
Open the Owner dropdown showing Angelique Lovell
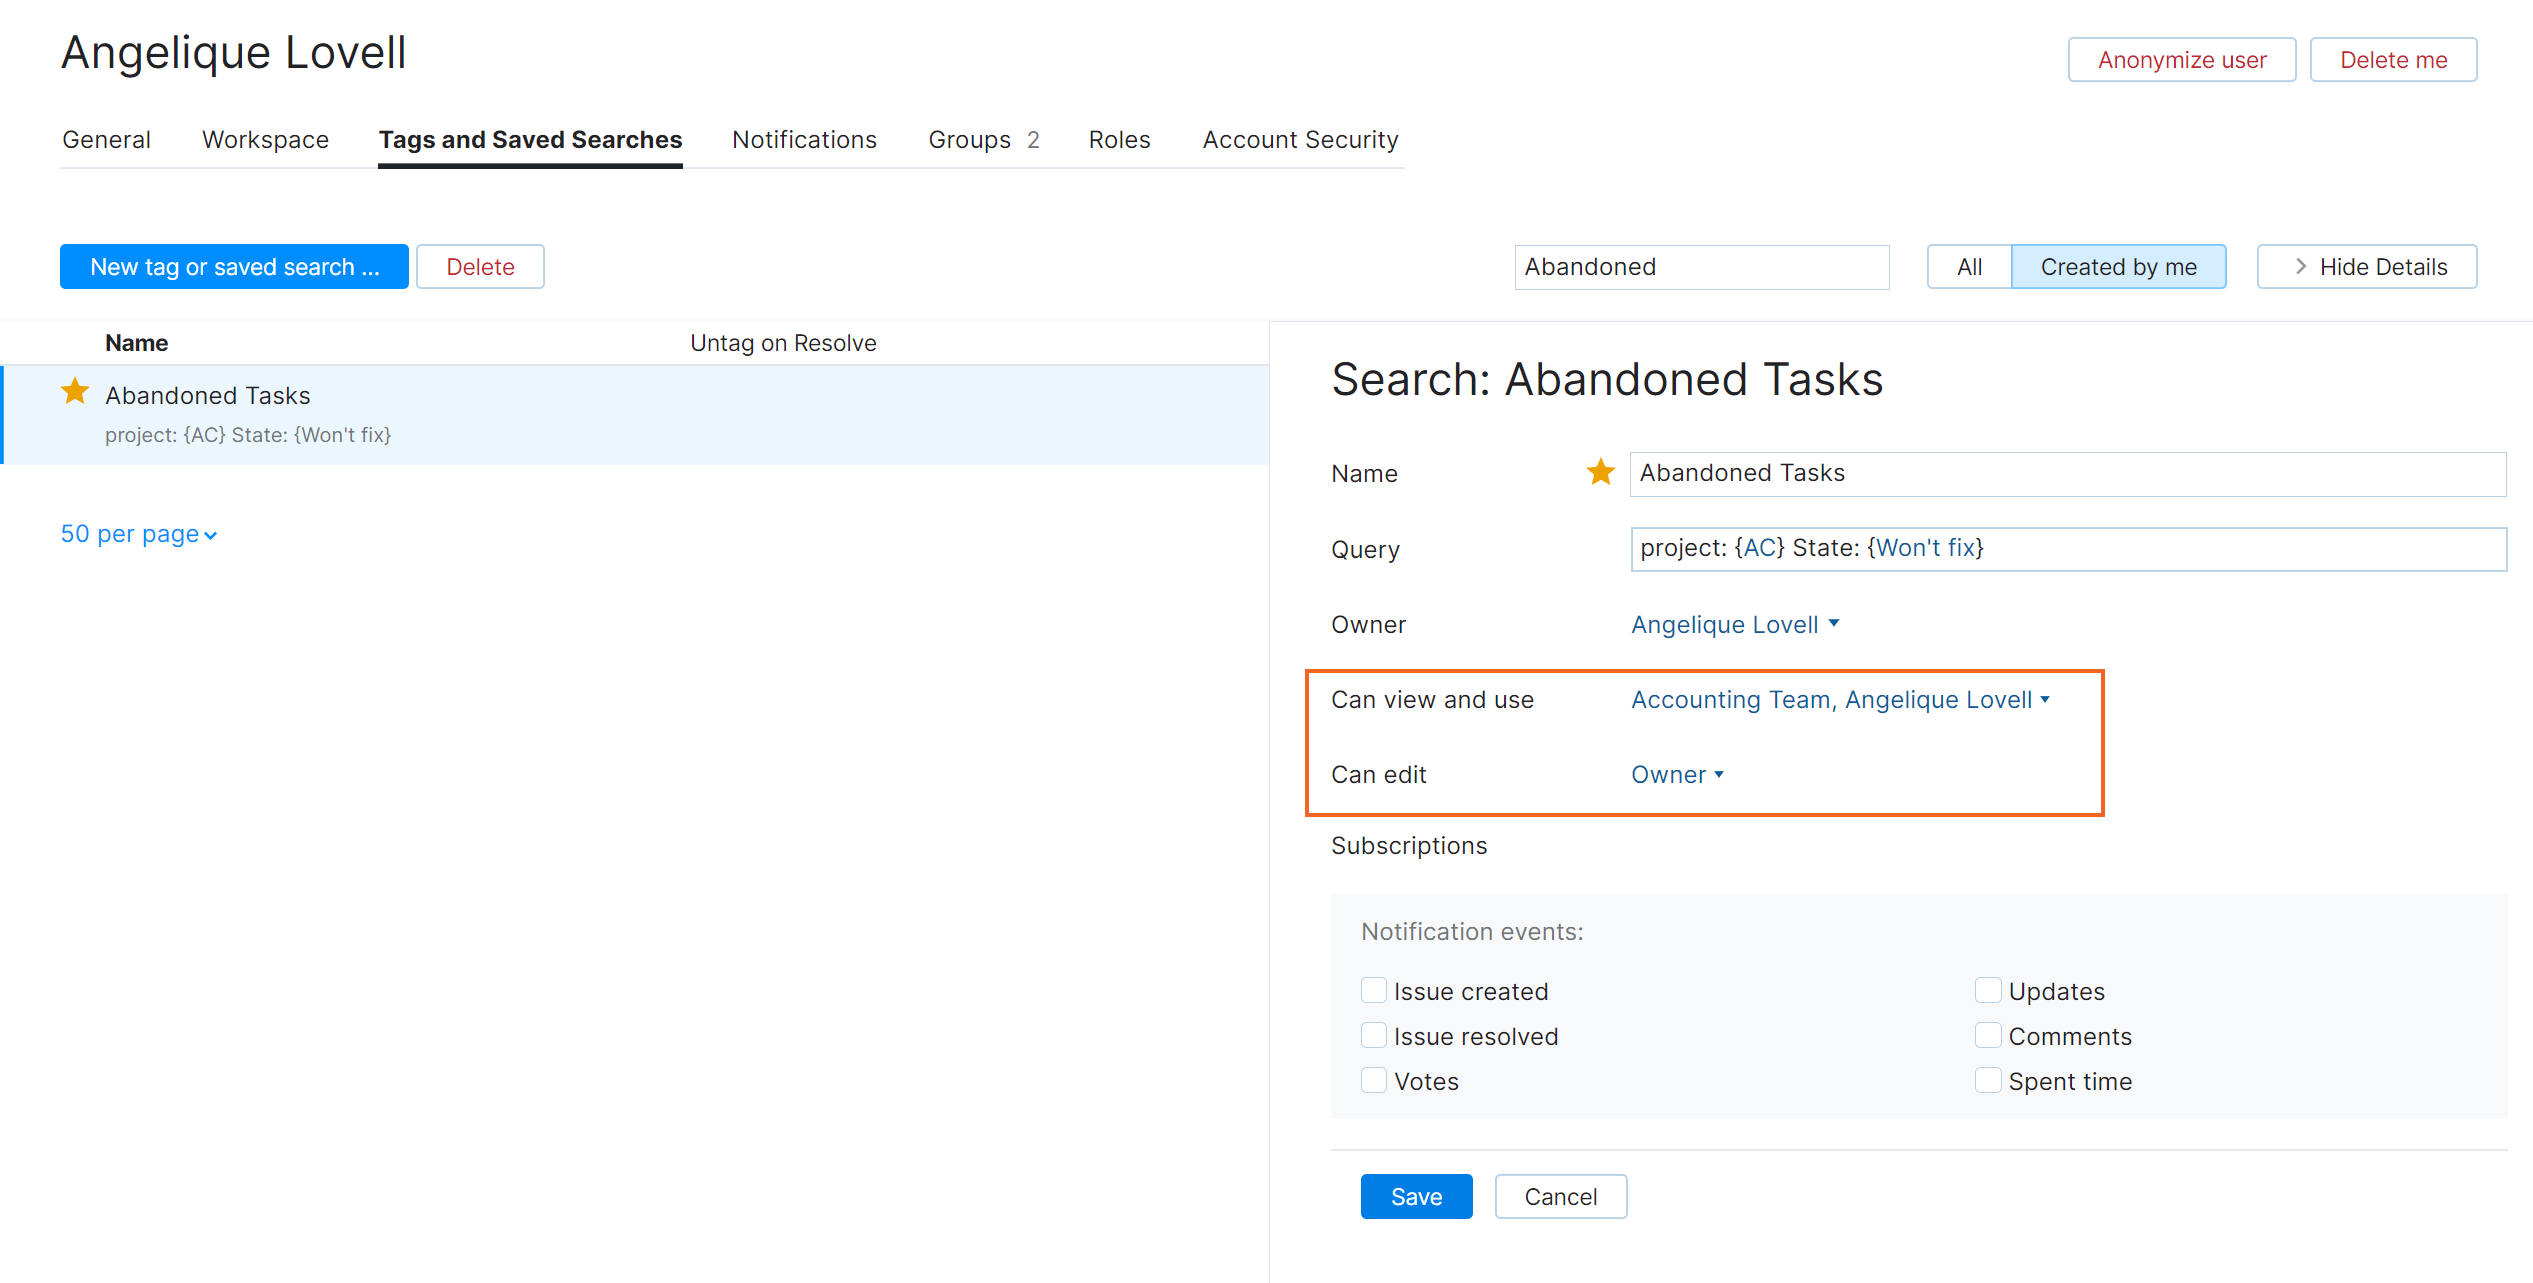click(1735, 623)
